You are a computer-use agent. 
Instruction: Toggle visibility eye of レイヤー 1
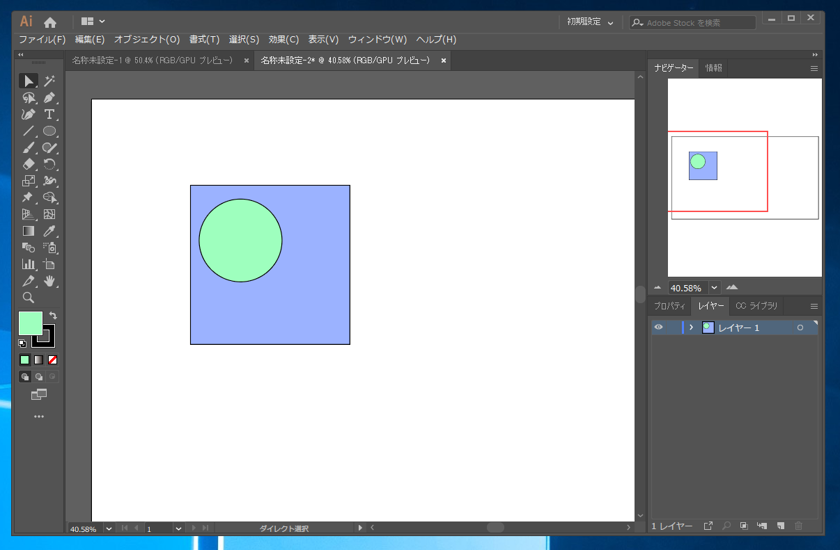pos(658,328)
